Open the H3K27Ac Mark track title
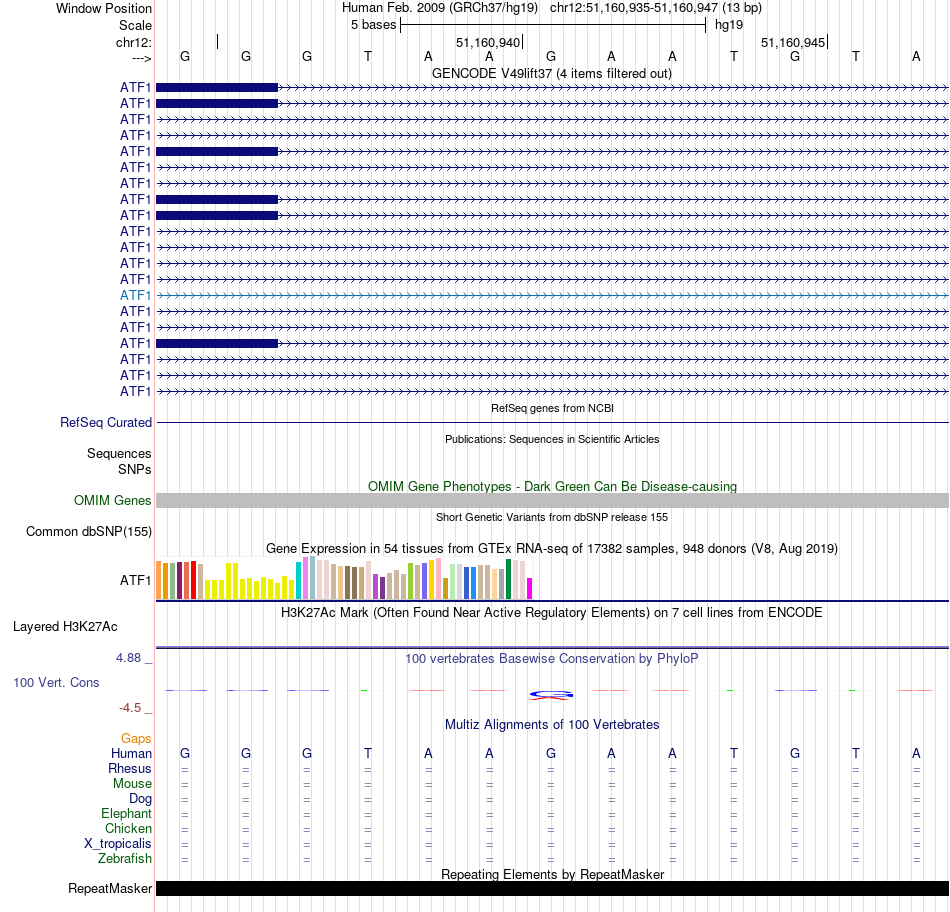This screenshot has width=950, height=912. 551,613
